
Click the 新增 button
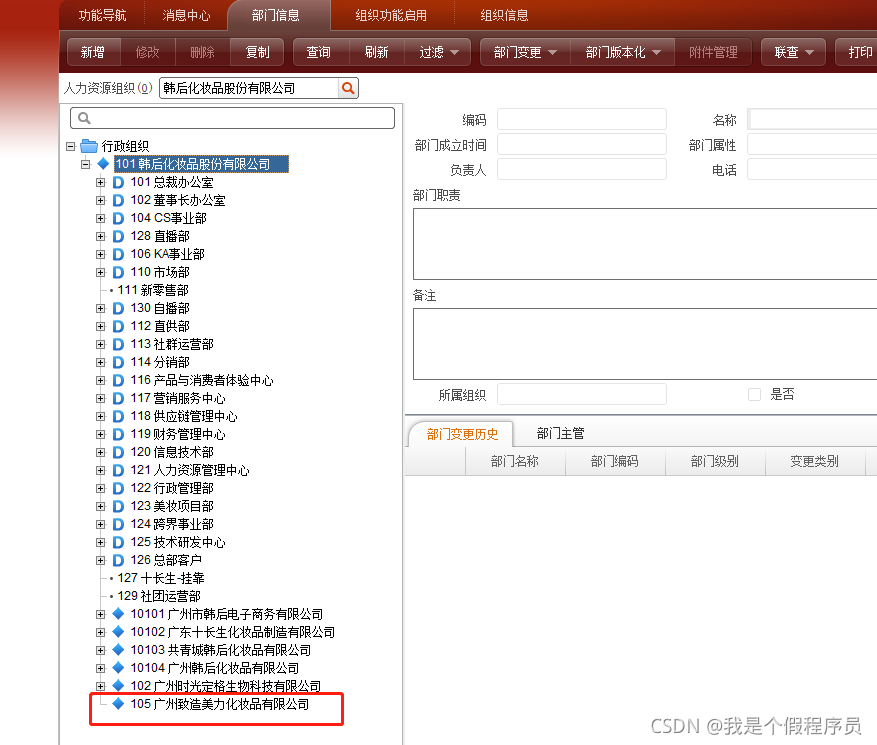point(92,52)
